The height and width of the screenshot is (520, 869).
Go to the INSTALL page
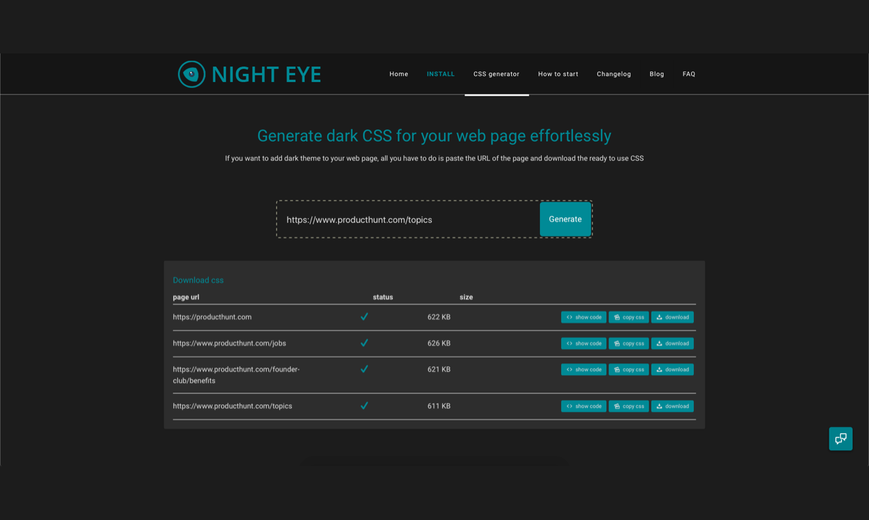[x=440, y=74]
